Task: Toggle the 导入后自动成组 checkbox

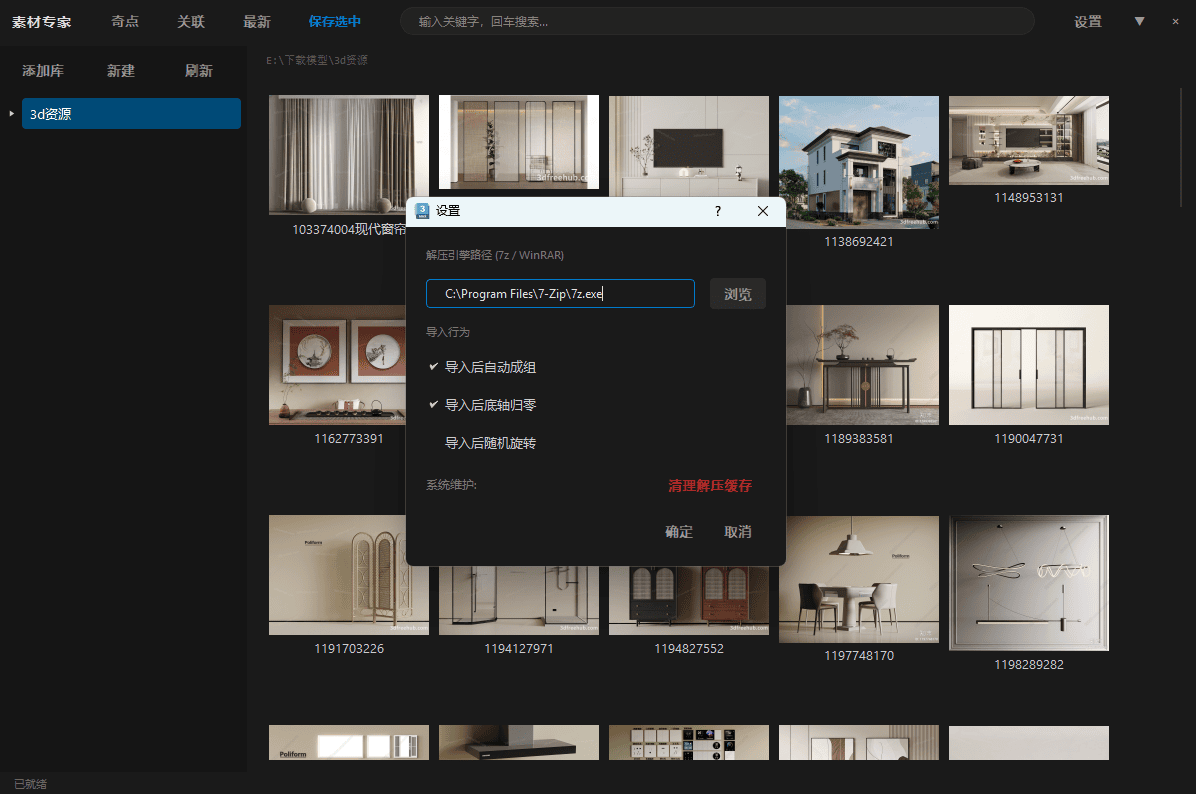Action: pyautogui.click(x=434, y=367)
